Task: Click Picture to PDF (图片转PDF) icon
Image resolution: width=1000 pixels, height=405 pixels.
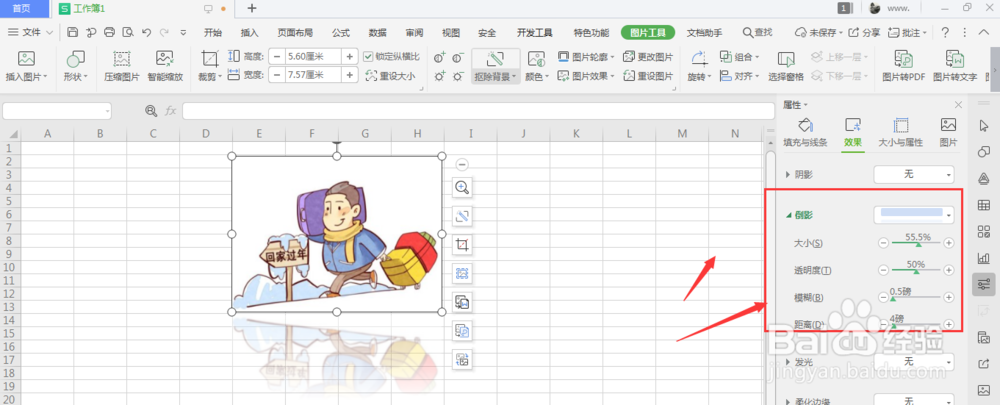Action: click(903, 59)
